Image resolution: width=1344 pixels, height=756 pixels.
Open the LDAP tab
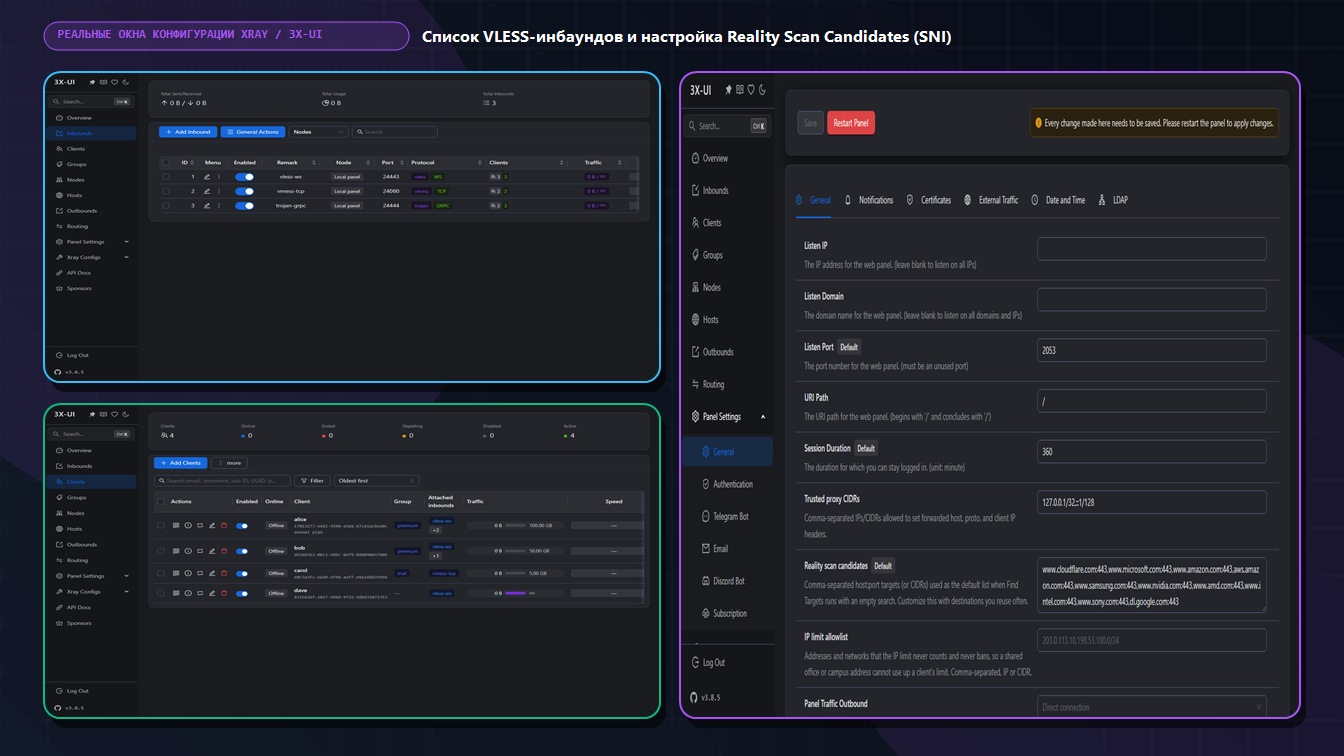(1113, 200)
